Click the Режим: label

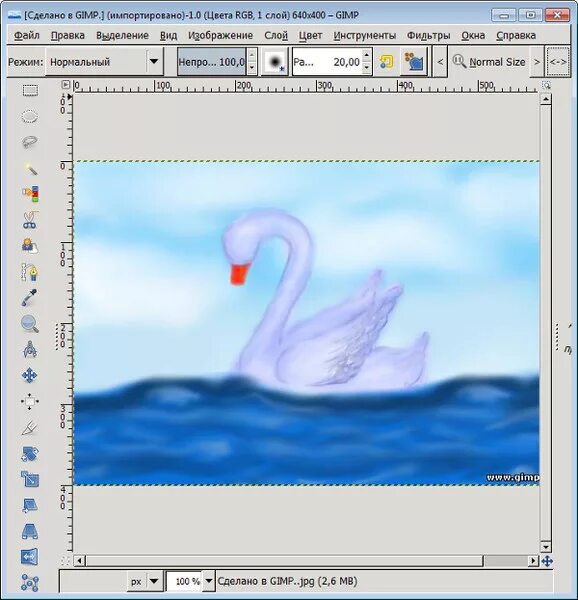[x=26, y=62]
